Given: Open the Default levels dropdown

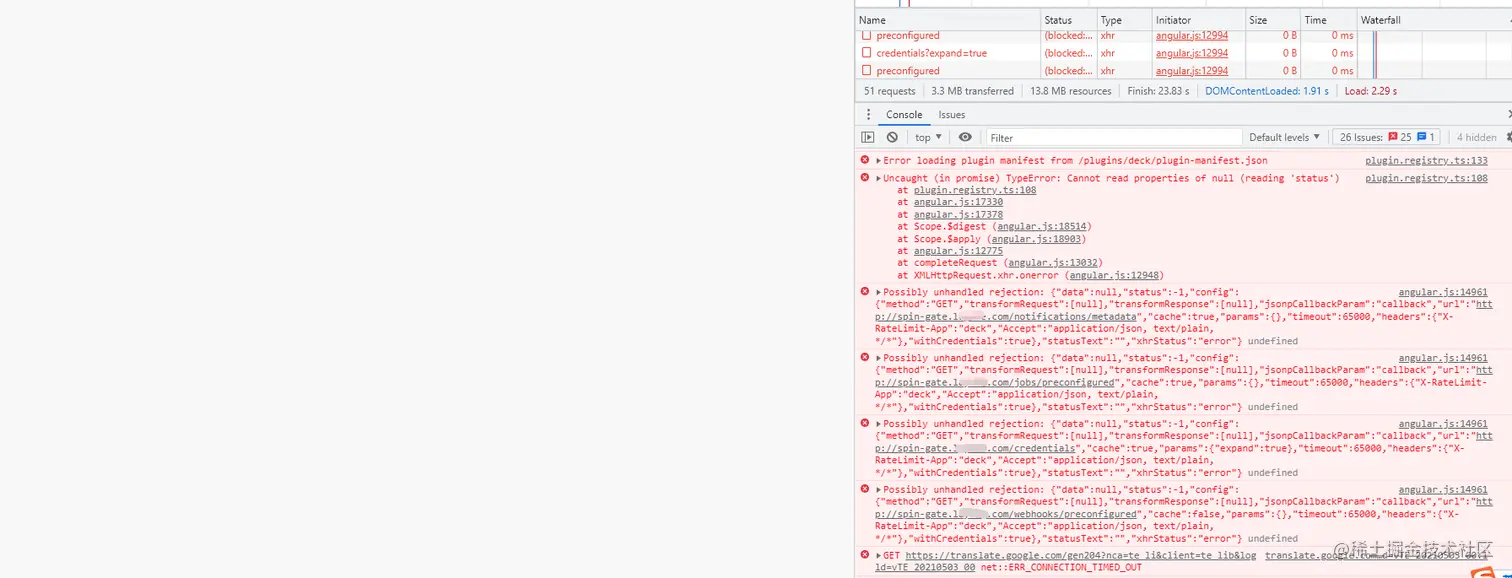Looking at the screenshot, I should pyautogui.click(x=1284, y=137).
